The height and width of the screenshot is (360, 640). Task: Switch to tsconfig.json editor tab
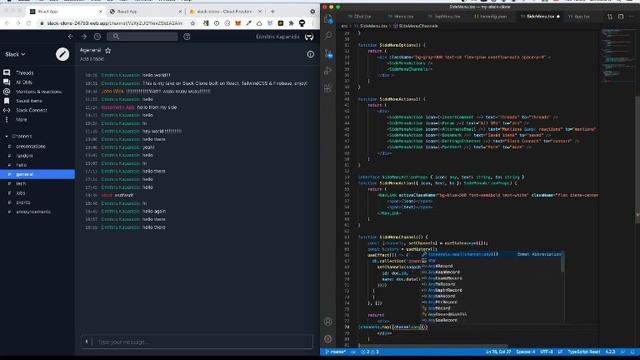(491, 16)
